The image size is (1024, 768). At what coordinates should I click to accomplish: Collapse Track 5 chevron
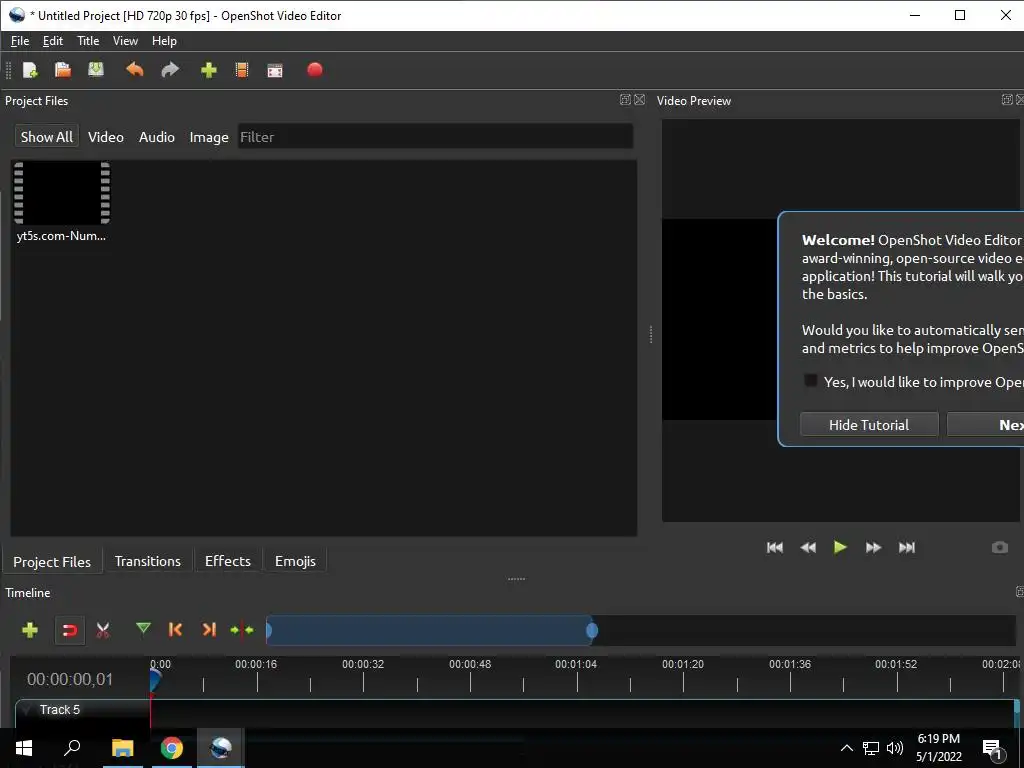(25, 709)
